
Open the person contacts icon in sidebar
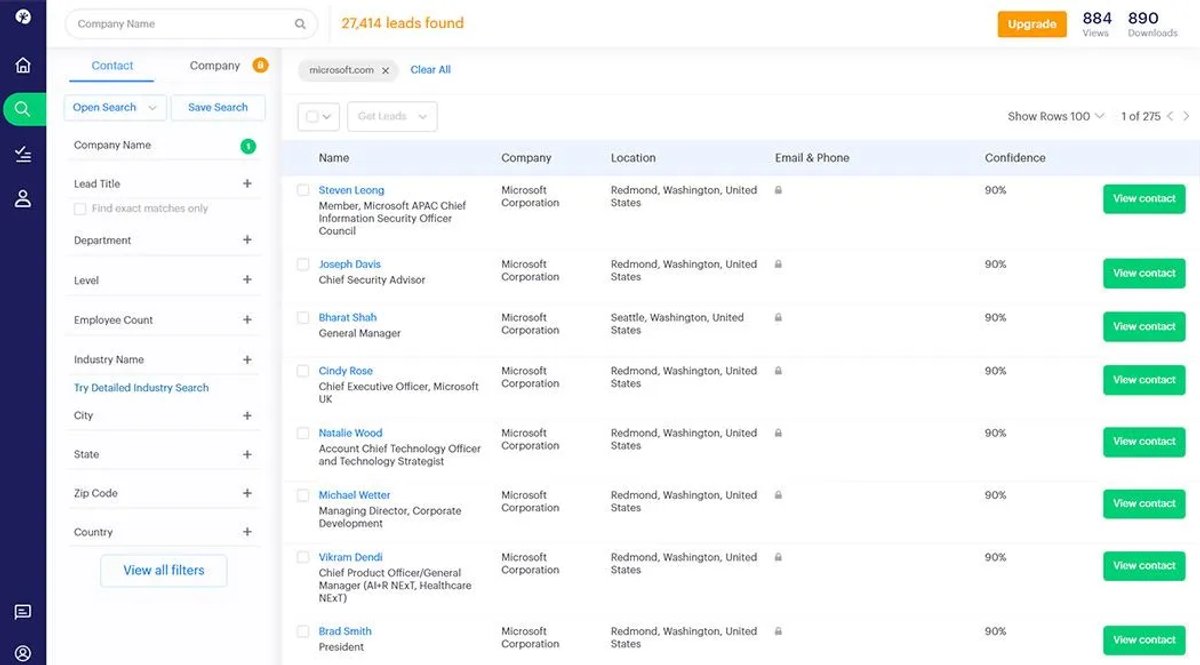23,198
